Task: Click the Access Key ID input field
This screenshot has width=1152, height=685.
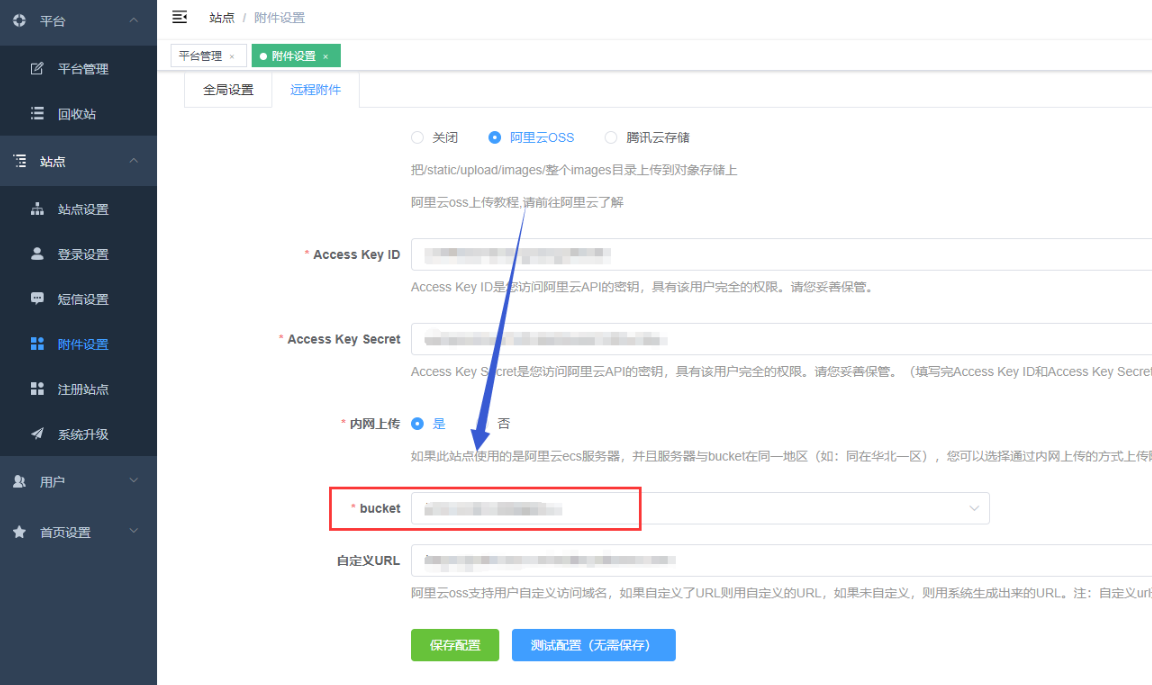Action: click(x=780, y=254)
